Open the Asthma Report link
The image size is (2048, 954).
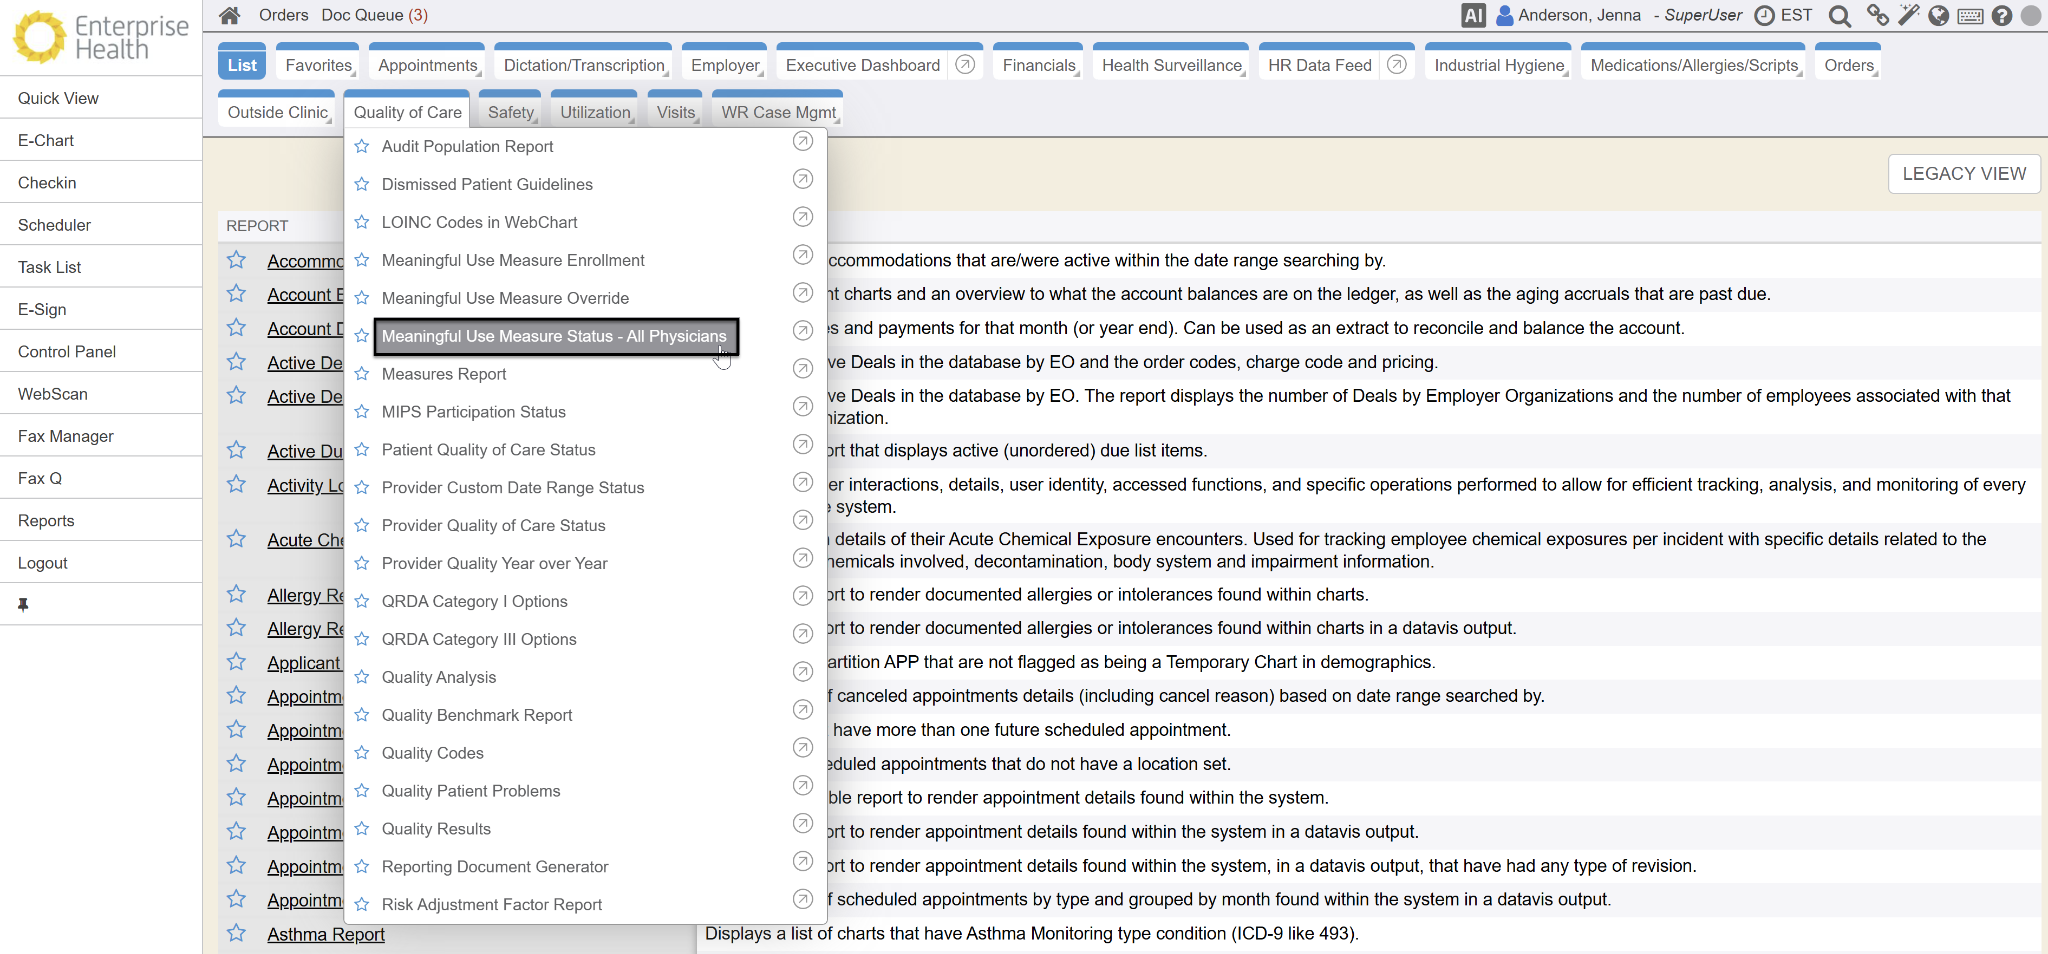[326, 934]
